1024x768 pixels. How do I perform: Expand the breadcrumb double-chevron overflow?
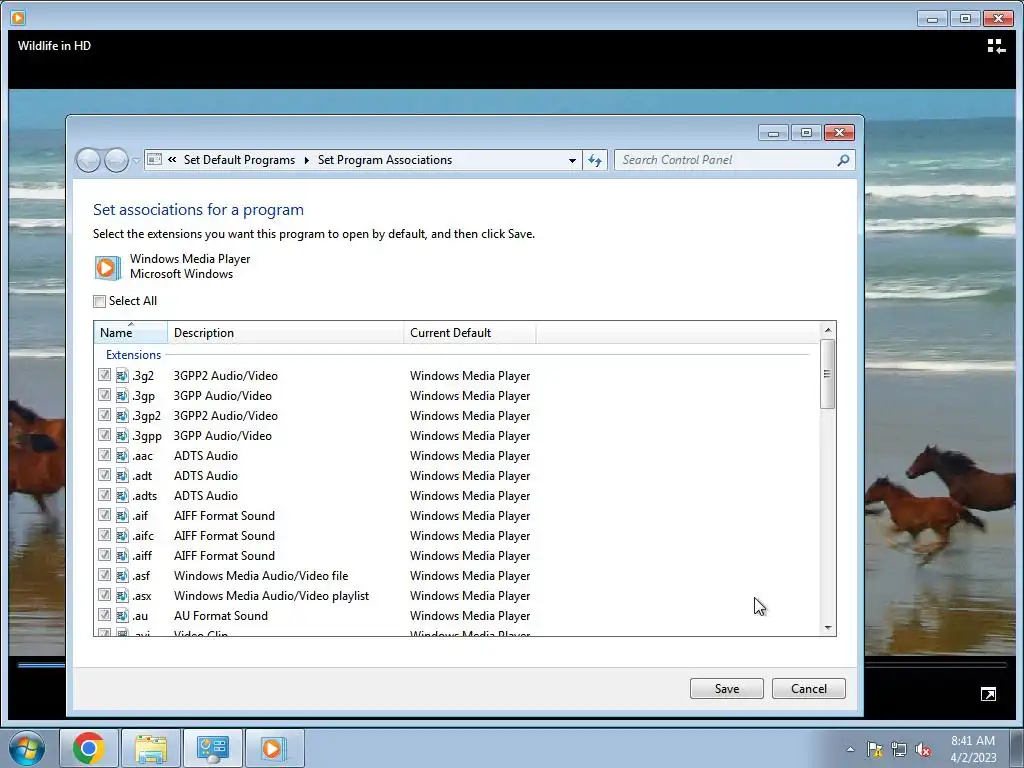pos(172,160)
